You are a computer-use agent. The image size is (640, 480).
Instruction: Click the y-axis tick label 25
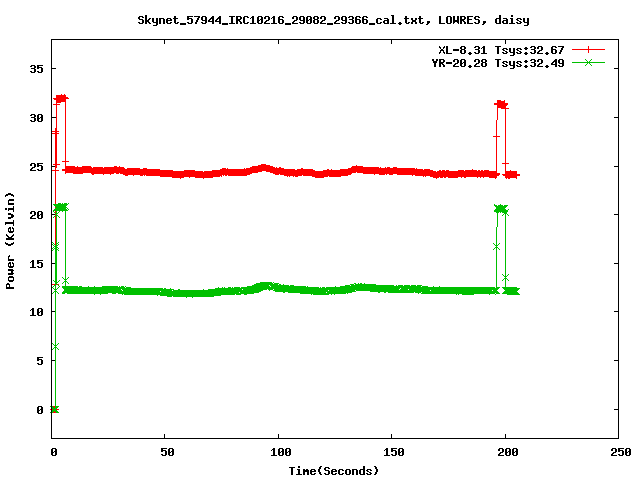pos(36,167)
